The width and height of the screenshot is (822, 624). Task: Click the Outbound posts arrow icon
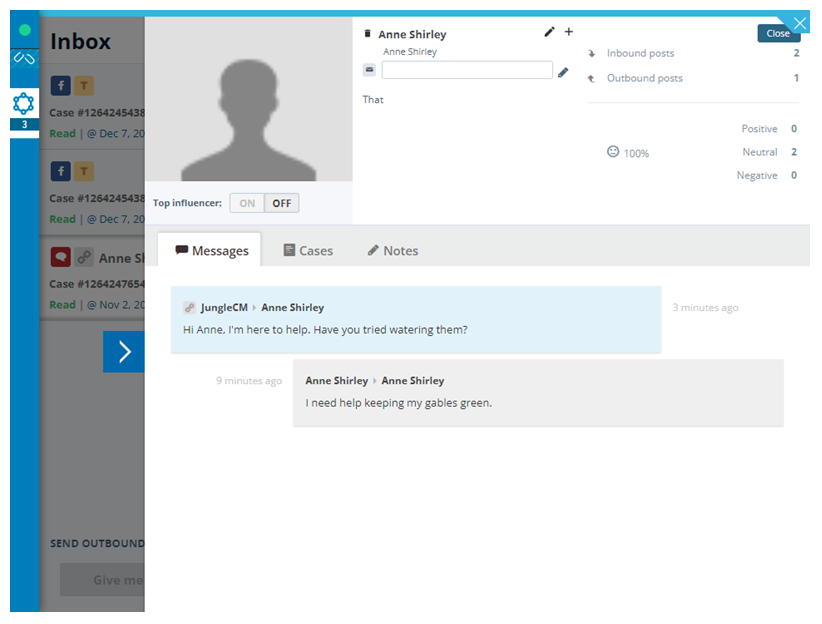click(591, 79)
